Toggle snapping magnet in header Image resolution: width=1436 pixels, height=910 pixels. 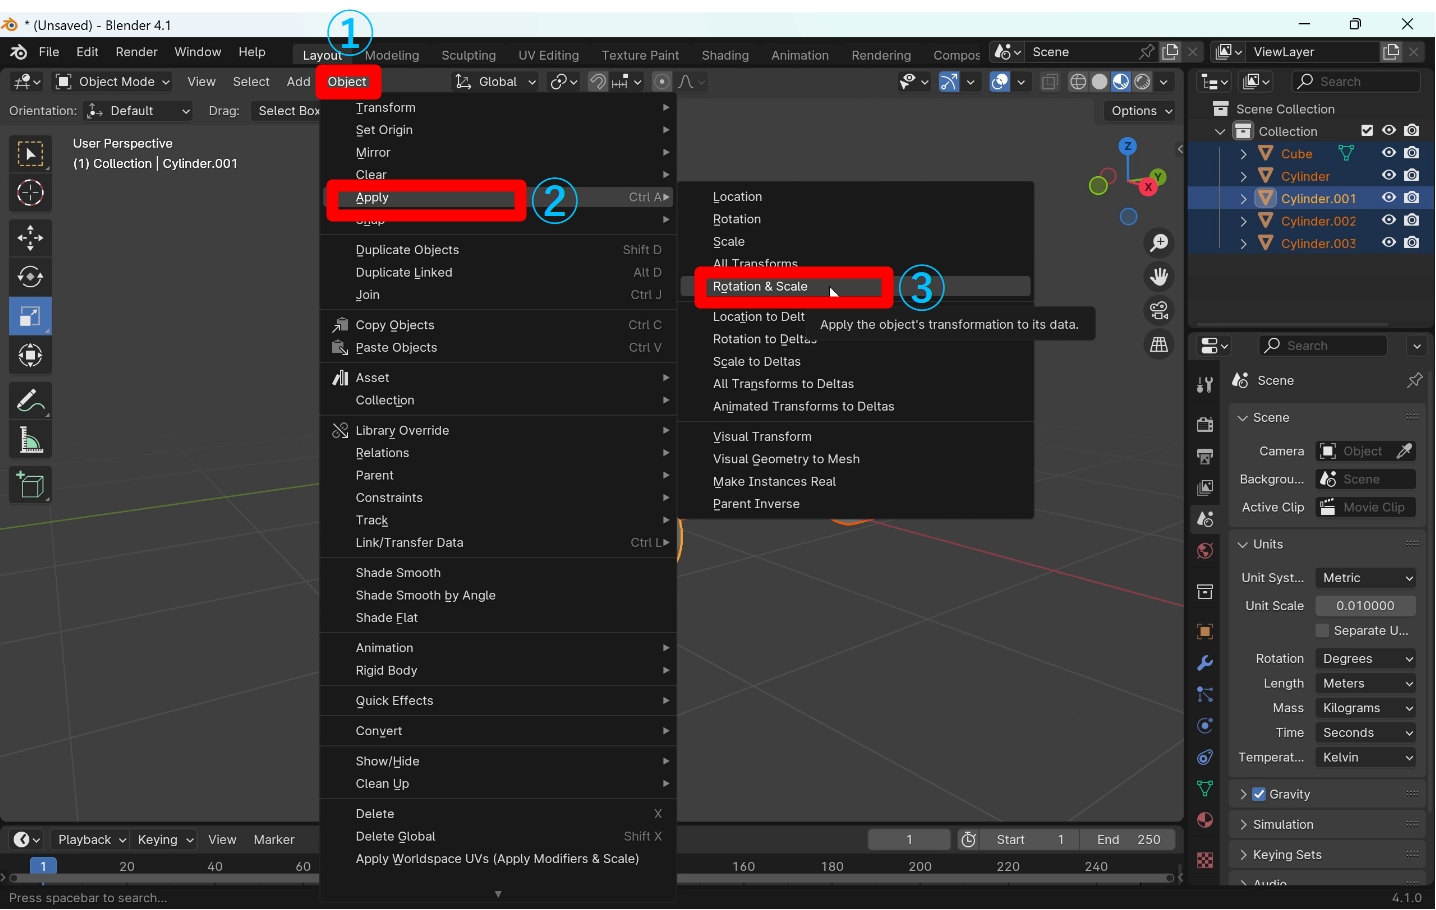tap(598, 82)
